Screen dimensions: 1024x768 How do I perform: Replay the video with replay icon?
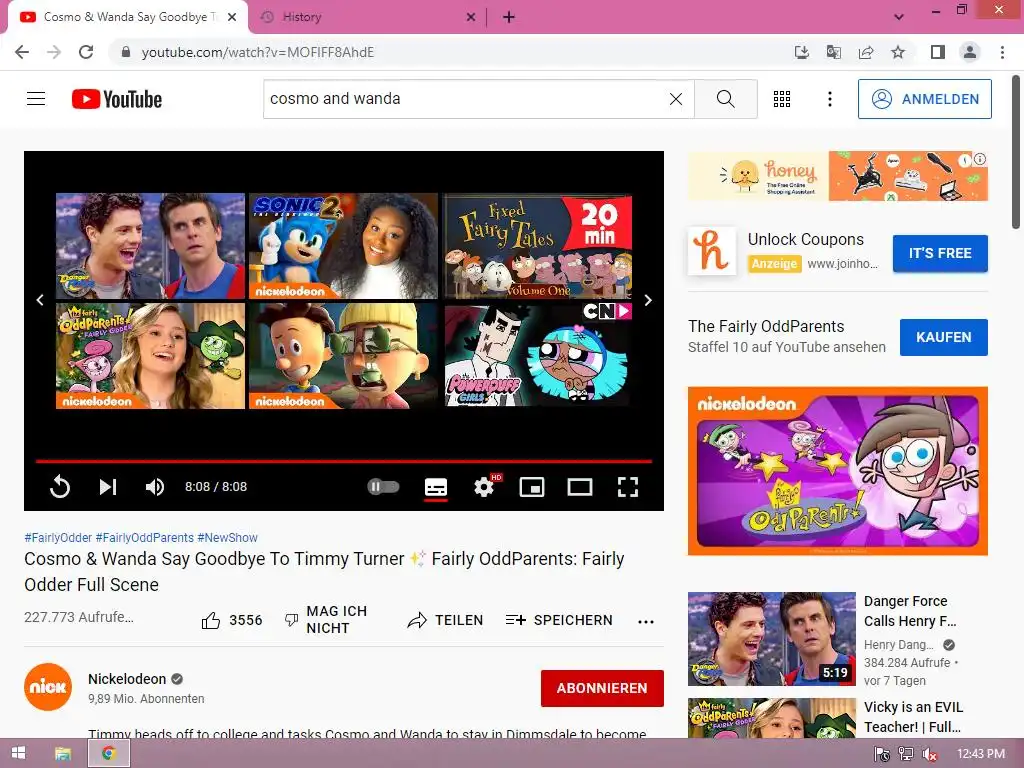click(59, 487)
